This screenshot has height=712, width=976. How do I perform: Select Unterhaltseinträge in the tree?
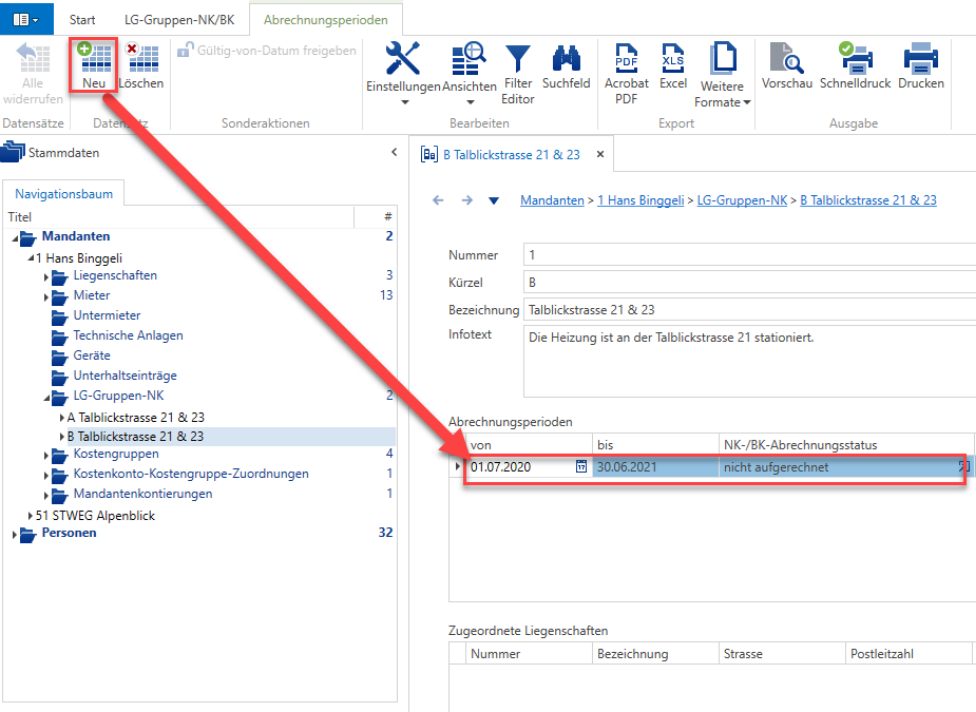(124, 375)
